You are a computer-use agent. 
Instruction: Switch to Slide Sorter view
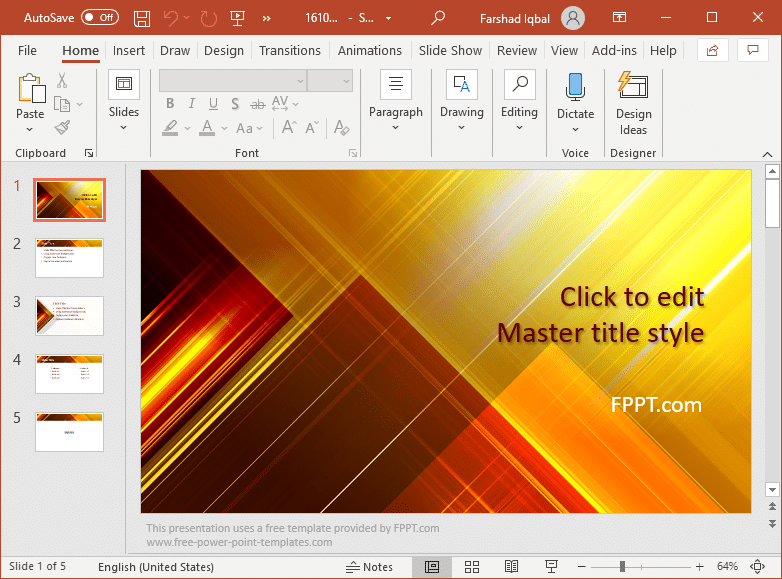point(472,567)
